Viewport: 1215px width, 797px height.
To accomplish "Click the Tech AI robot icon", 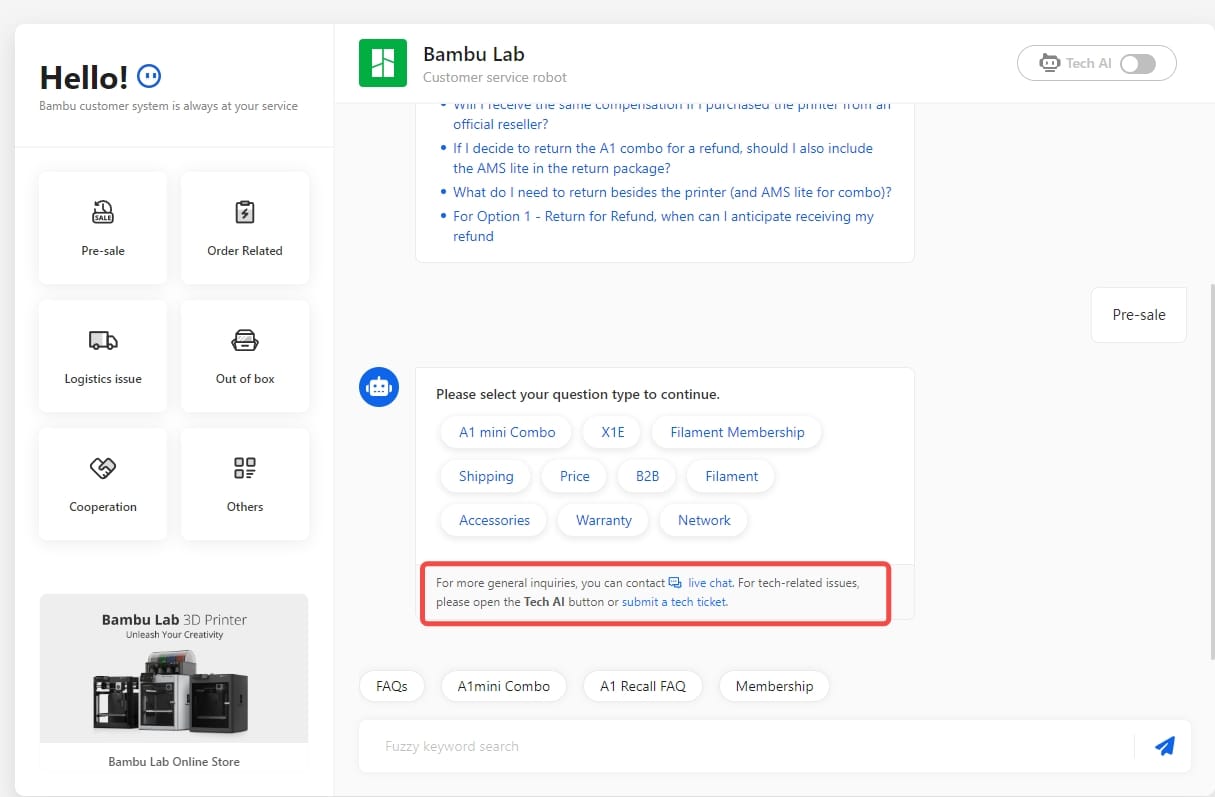I will pos(1049,63).
